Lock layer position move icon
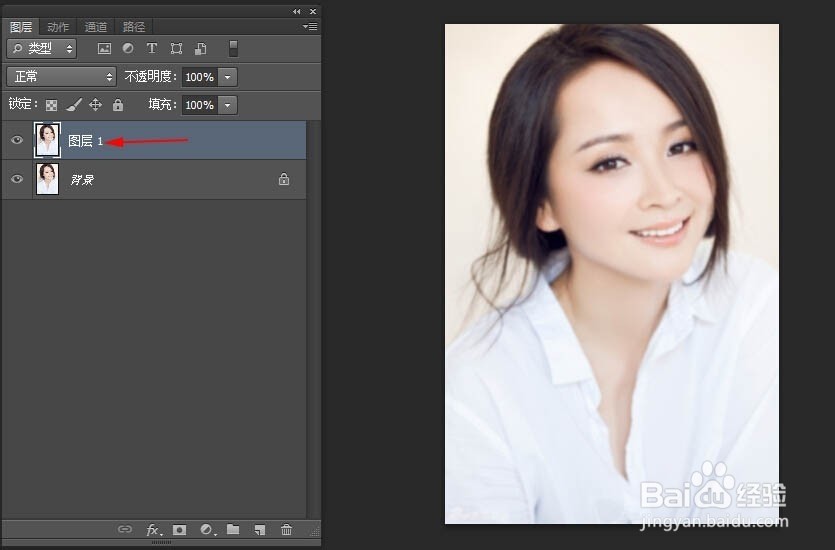 coord(95,104)
